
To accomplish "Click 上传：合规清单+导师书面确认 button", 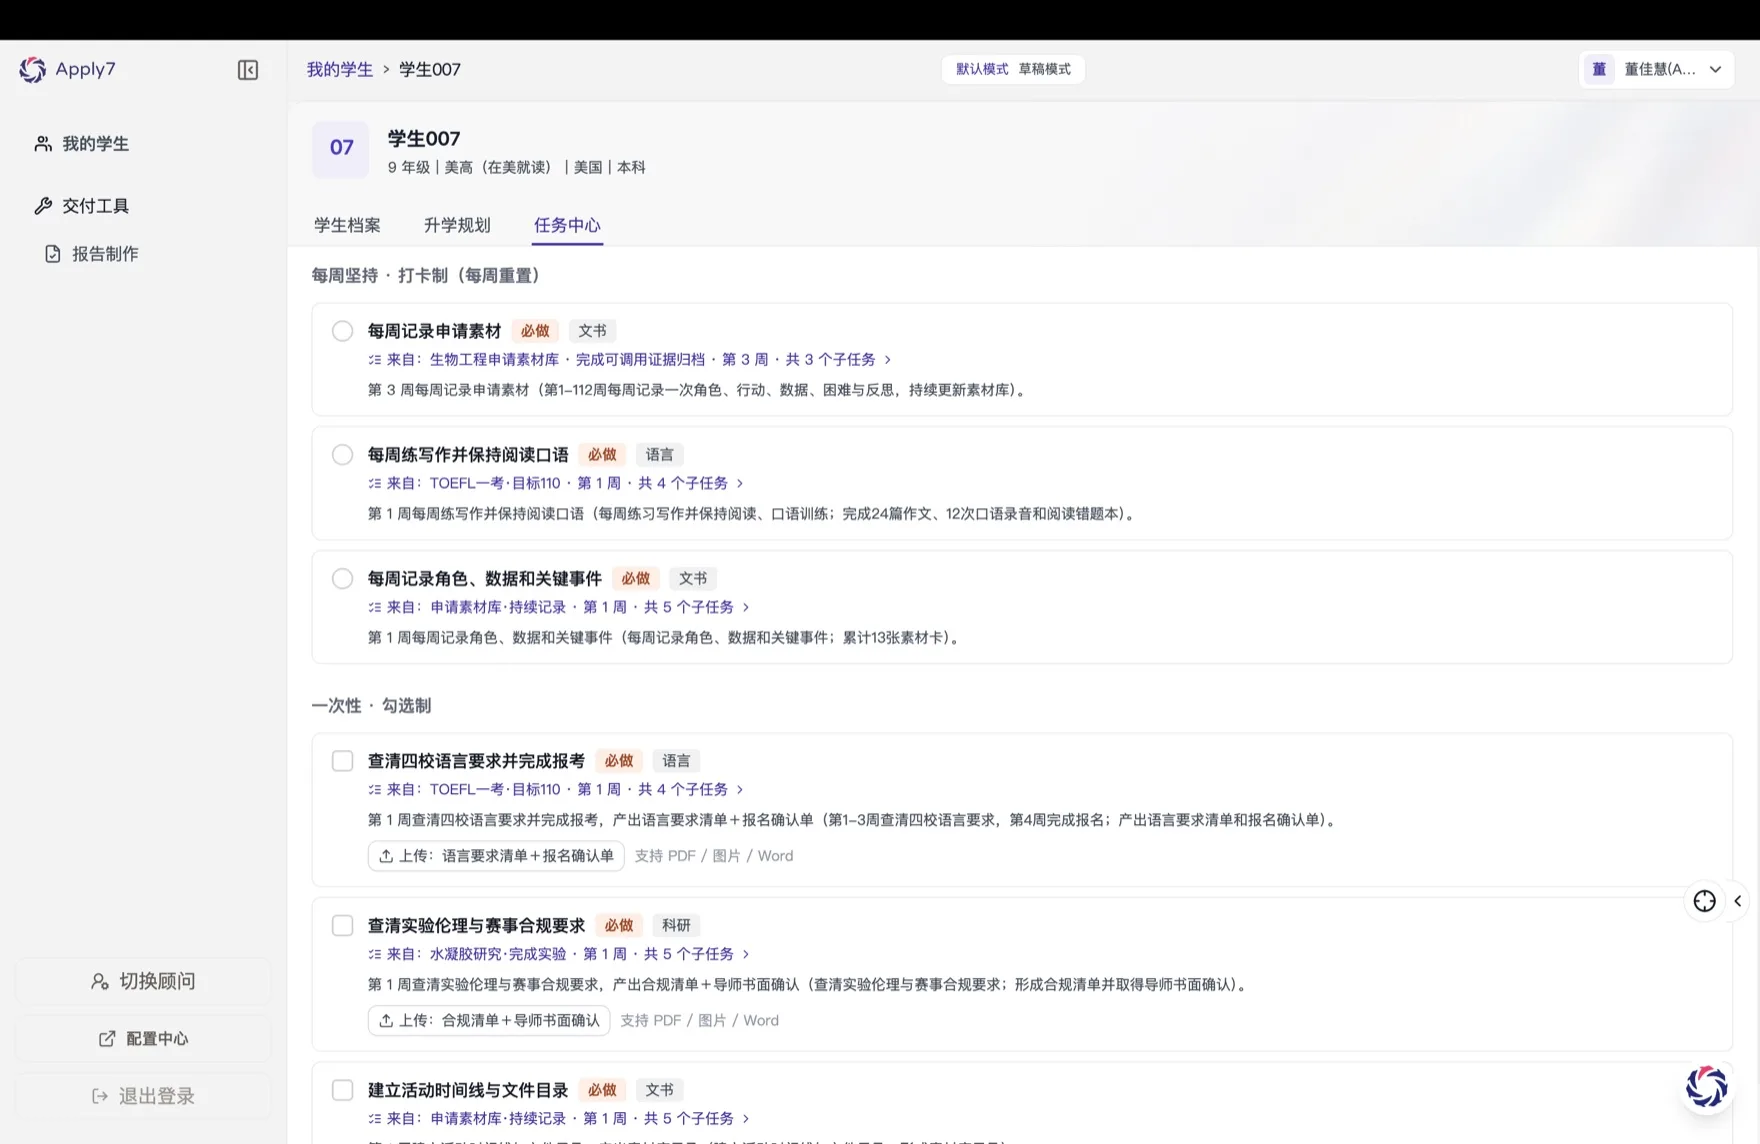I will point(489,1021).
